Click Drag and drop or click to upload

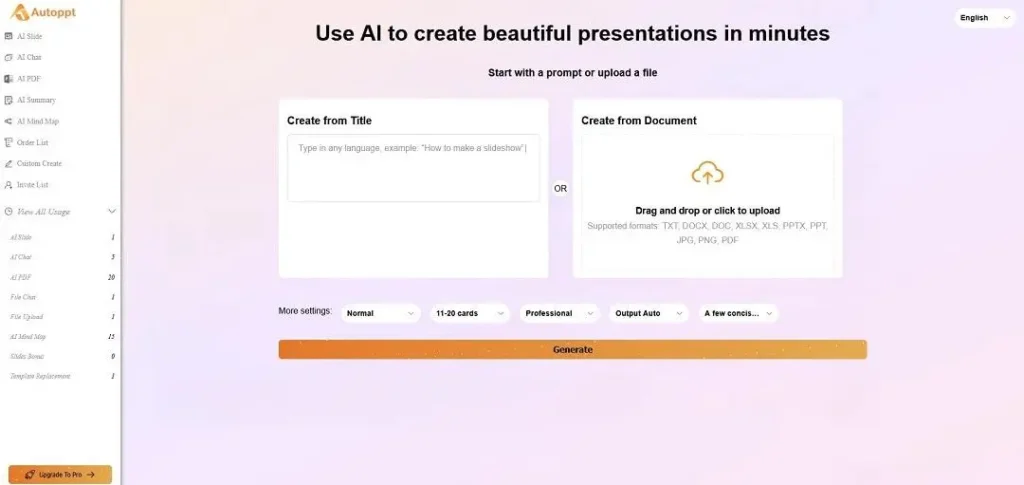[707, 211]
